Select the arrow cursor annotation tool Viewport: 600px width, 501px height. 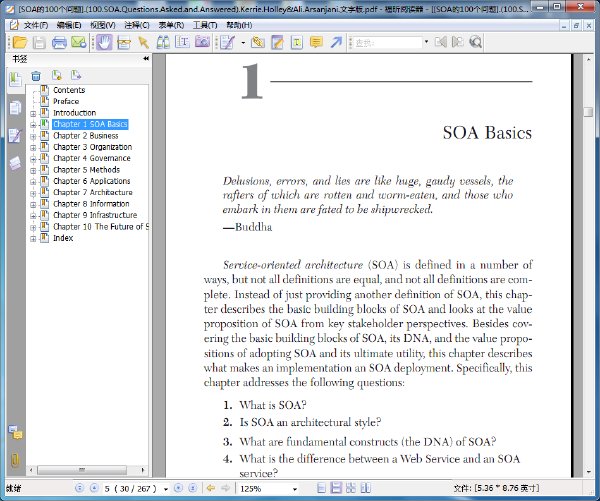coord(144,42)
